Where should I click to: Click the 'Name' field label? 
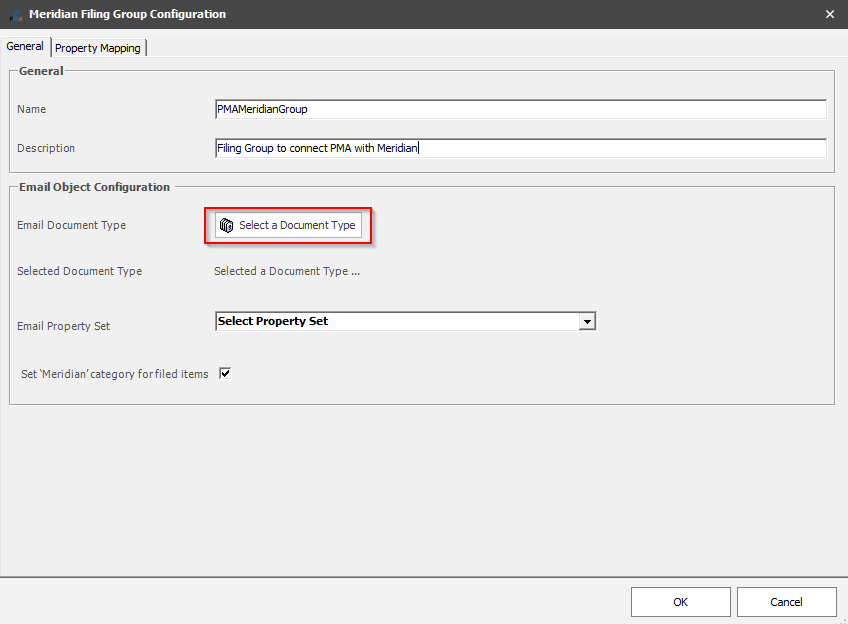pos(31,109)
